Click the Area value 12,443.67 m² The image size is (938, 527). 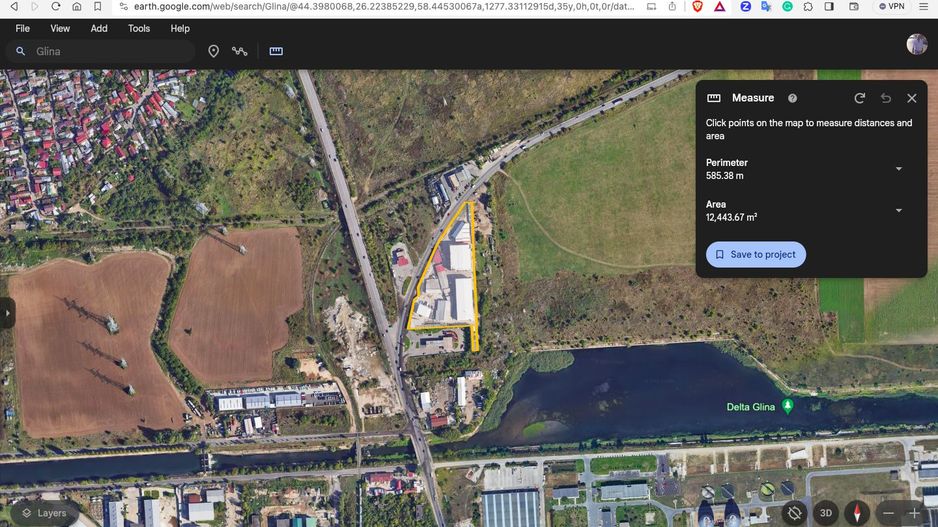coord(731,217)
